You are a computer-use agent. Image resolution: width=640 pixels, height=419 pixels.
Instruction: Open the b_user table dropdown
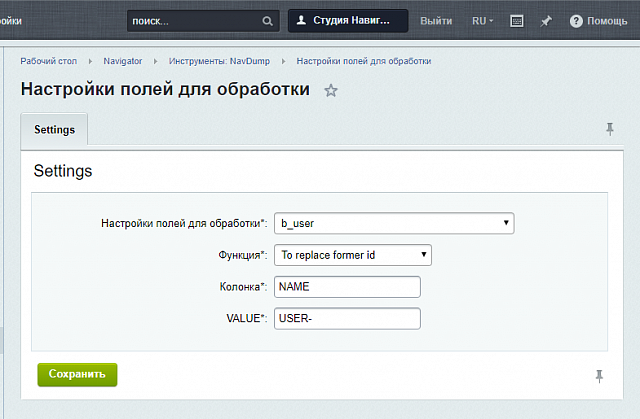[x=394, y=223]
